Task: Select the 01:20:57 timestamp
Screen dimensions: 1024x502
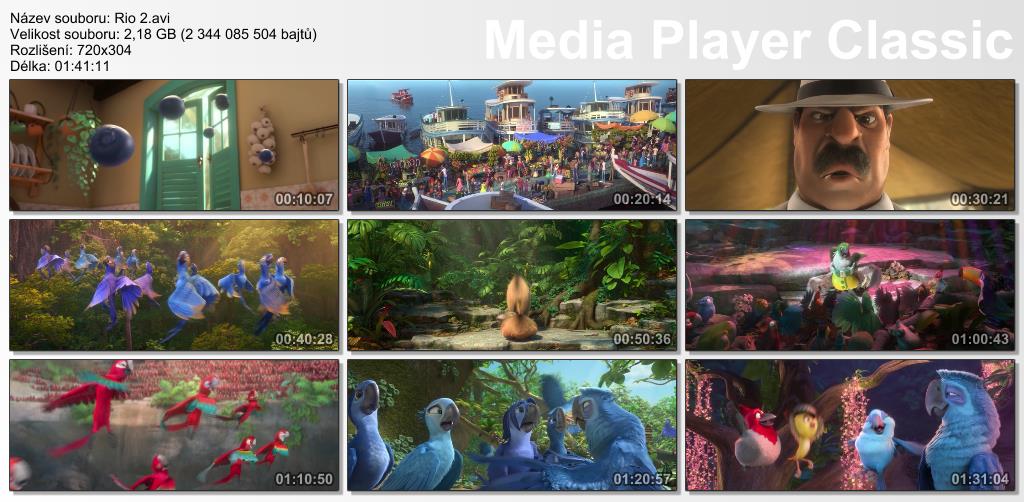Action: (643, 479)
